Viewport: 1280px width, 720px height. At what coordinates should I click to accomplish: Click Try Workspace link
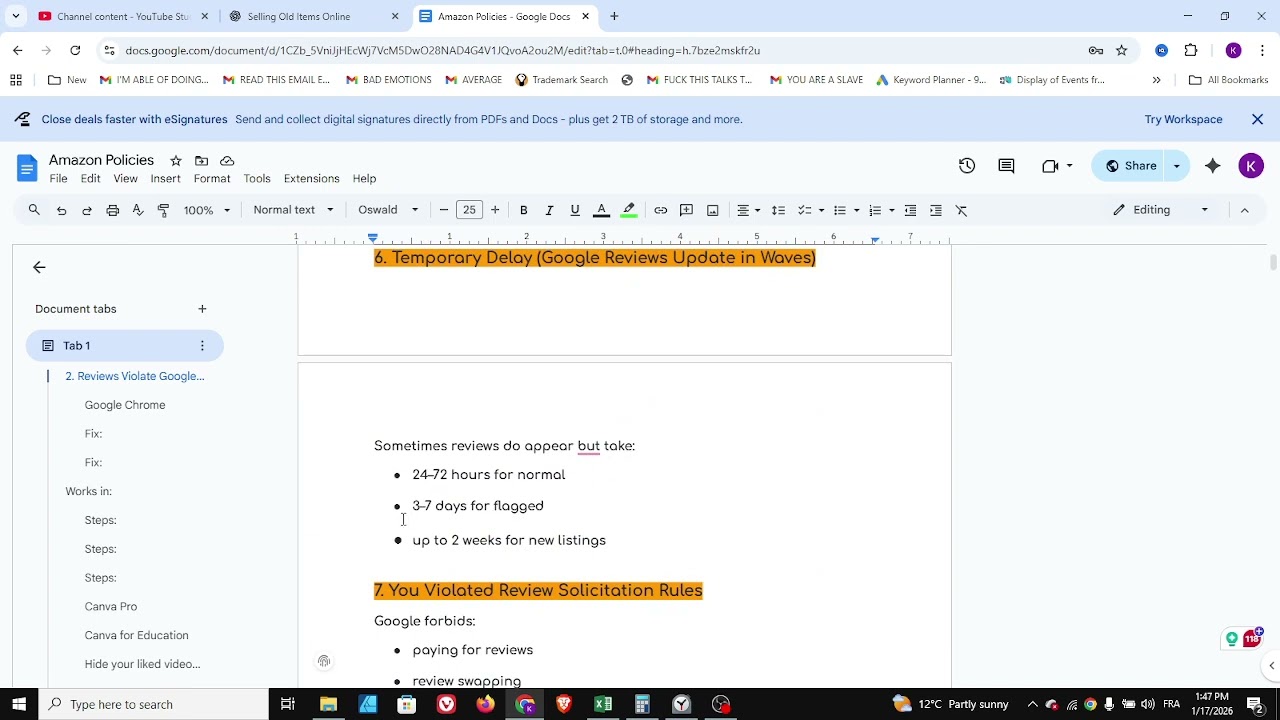[x=1183, y=119]
